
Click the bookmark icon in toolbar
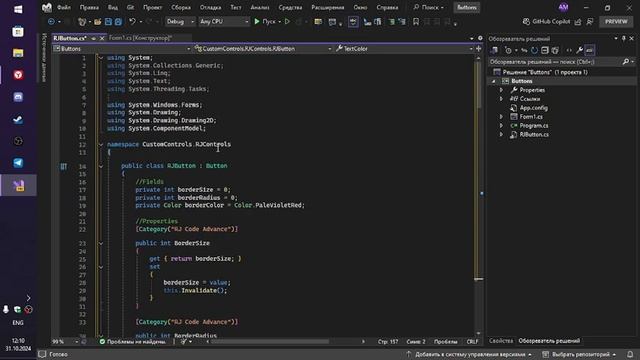click(x=416, y=22)
